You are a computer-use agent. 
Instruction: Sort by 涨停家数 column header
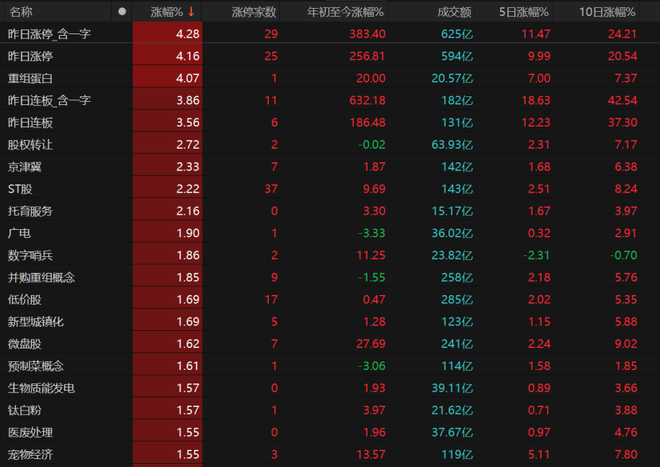tap(254, 12)
